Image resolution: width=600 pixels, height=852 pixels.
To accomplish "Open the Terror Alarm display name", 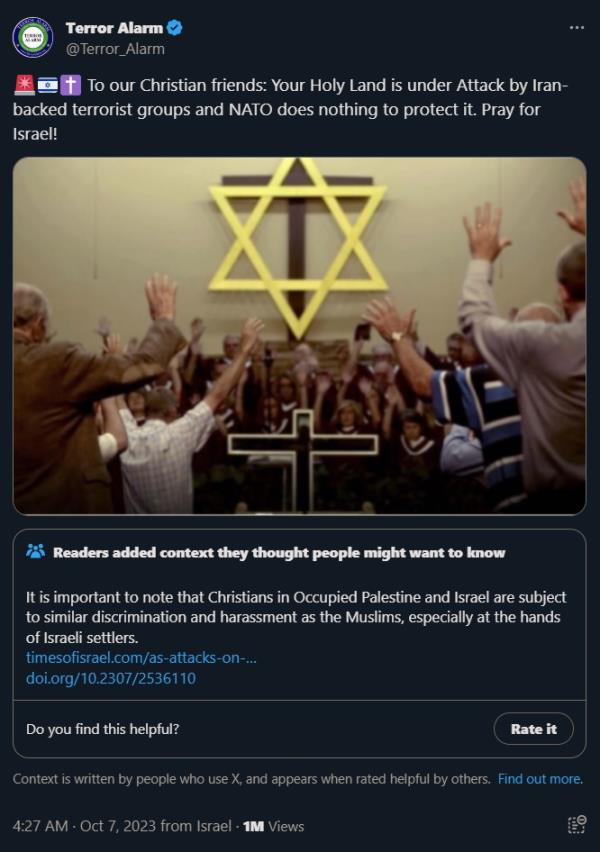I will coord(114,28).
